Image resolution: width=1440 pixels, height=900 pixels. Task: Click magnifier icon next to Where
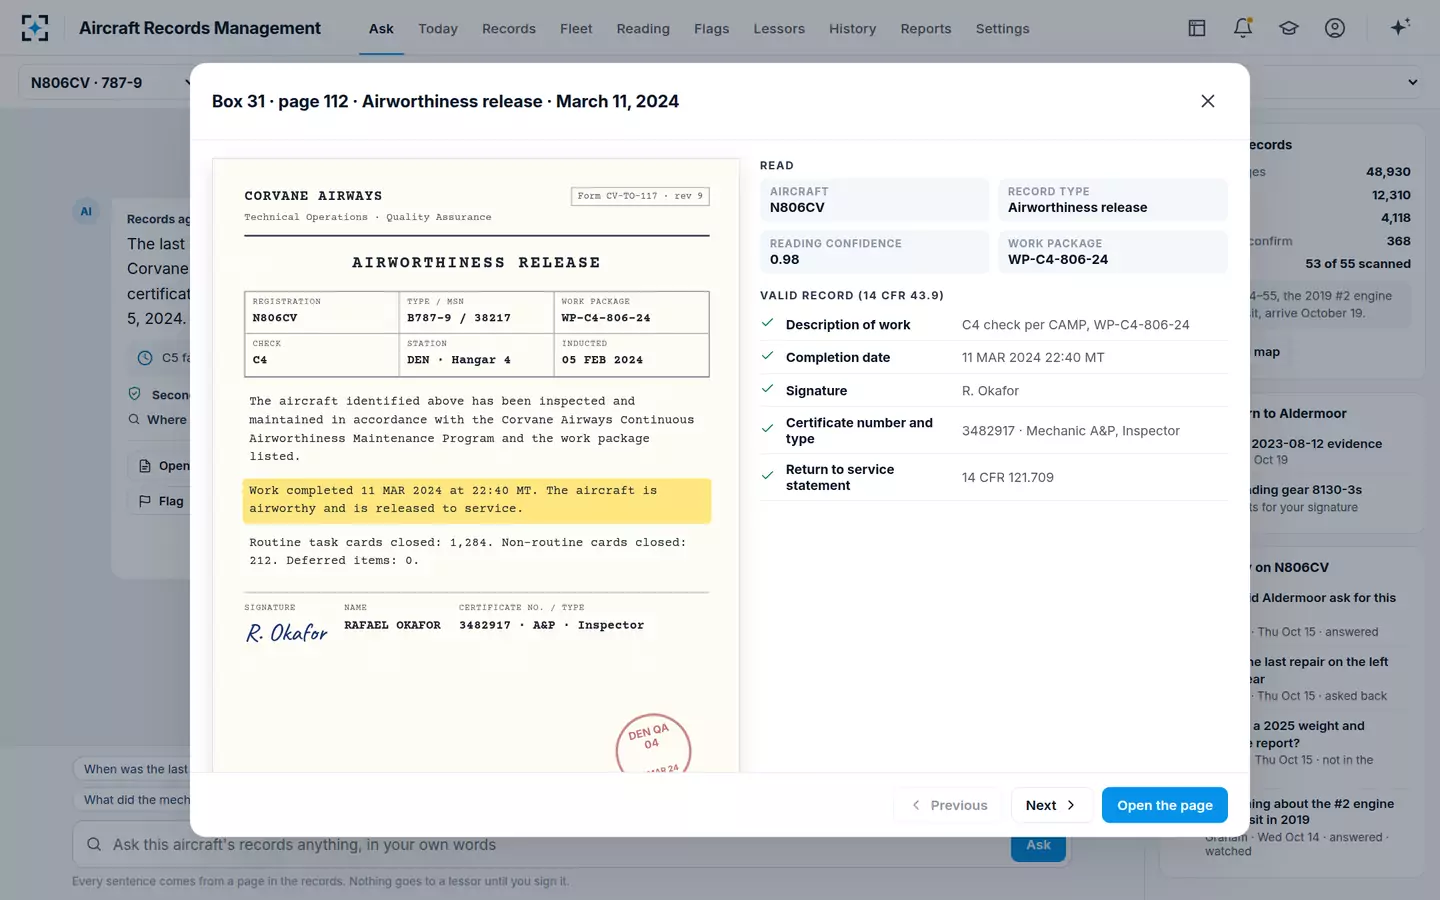(x=134, y=420)
